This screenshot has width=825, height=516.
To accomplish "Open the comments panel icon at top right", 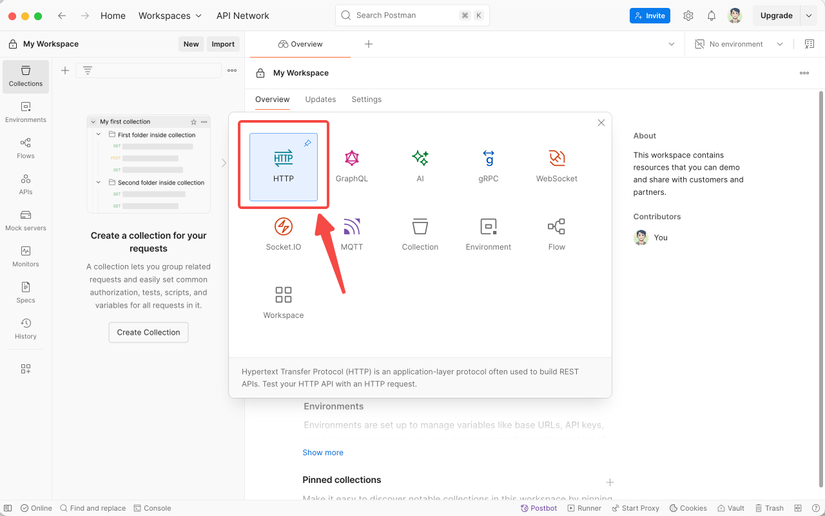I will (x=809, y=44).
